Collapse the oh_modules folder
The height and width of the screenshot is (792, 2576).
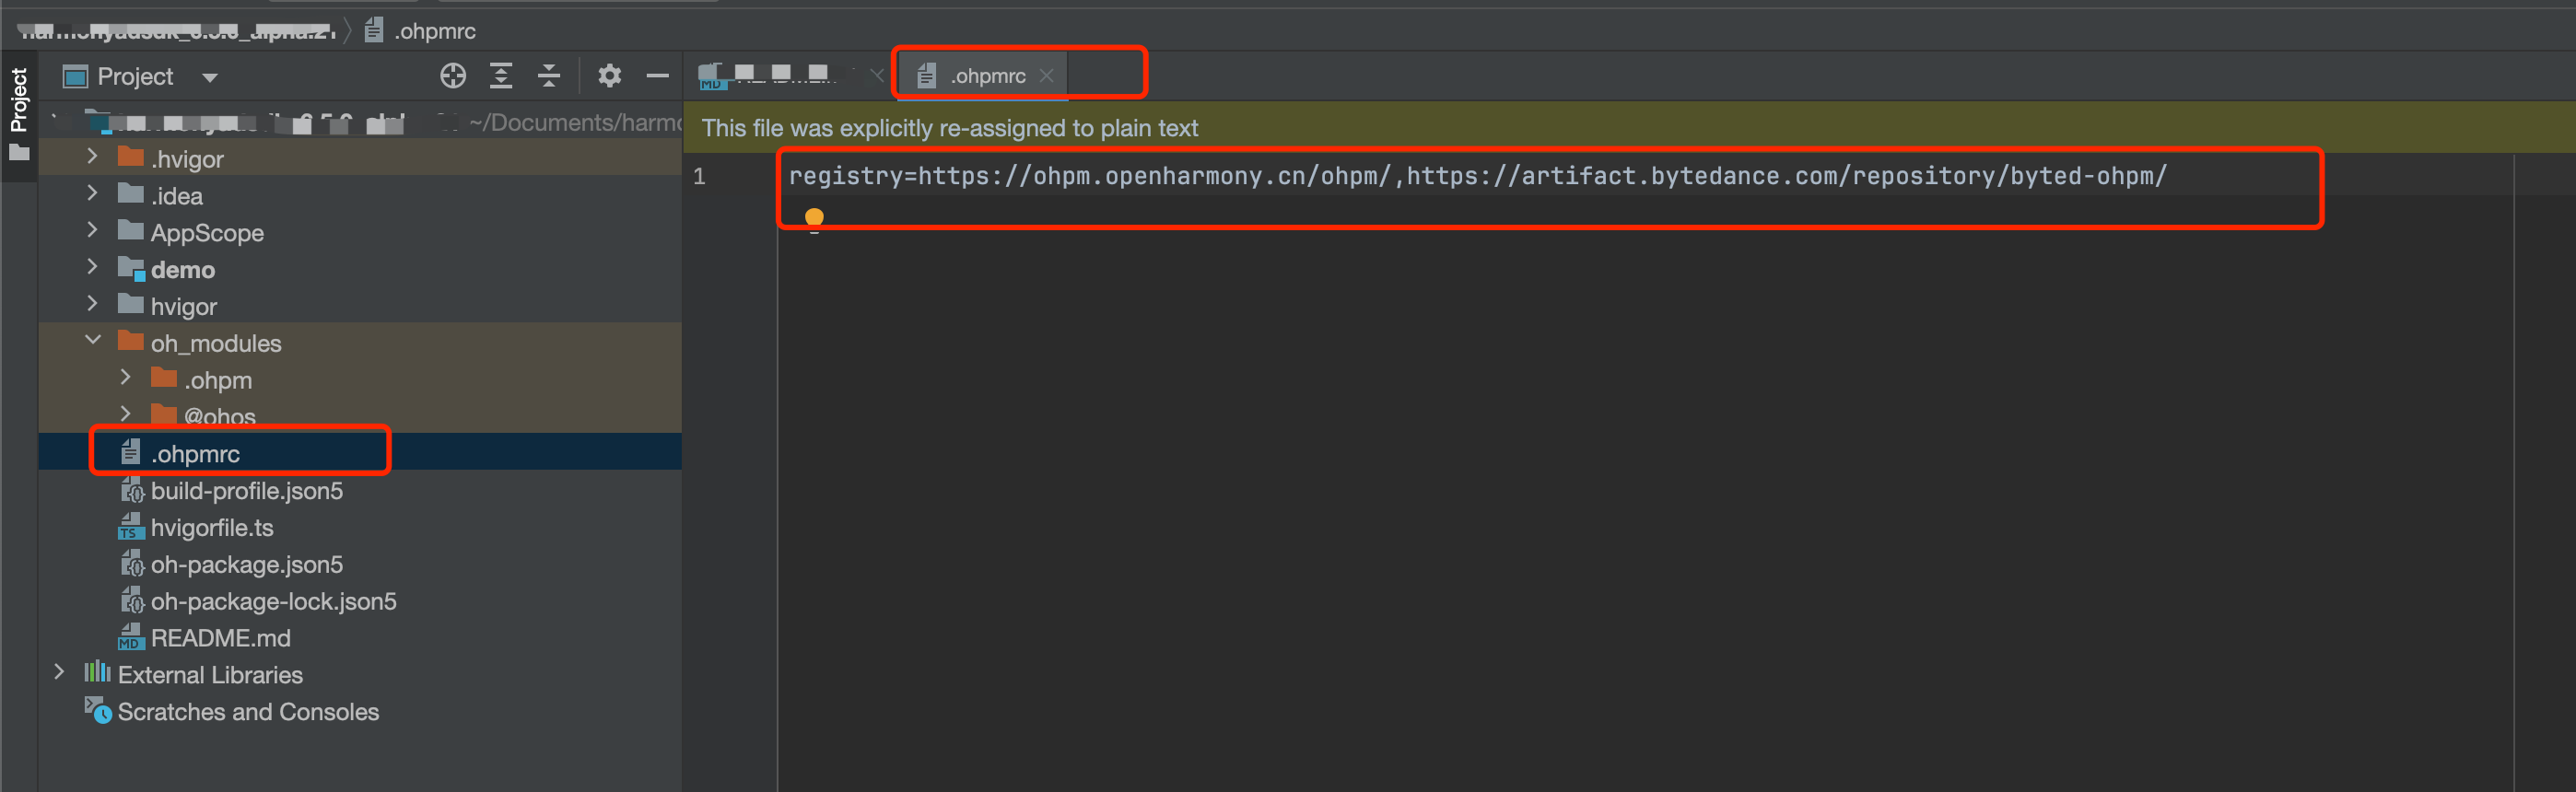pos(93,341)
